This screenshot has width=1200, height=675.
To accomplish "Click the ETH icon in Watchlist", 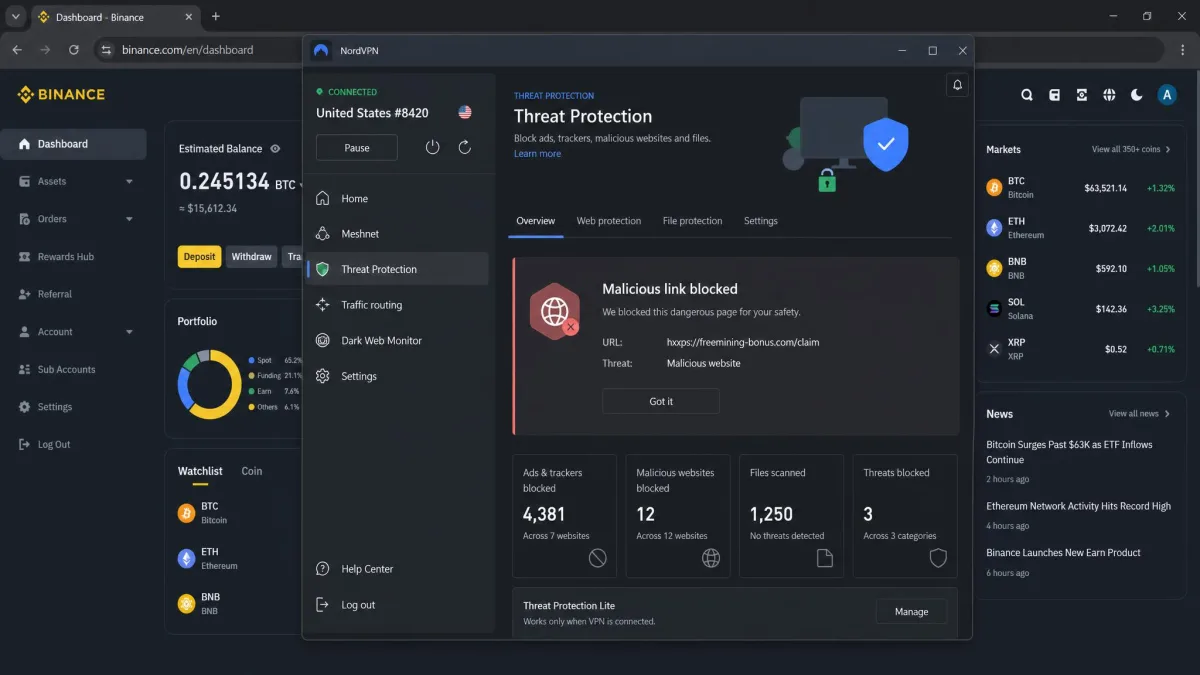I will [x=186, y=558].
